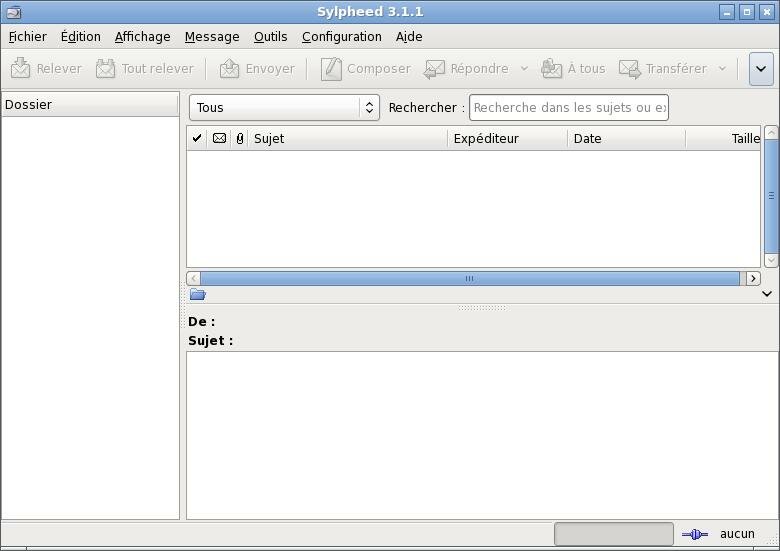Image resolution: width=780 pixels, height=551 pixels.
Task: Click the blue folder icon below list
Action: click(197, 294)
